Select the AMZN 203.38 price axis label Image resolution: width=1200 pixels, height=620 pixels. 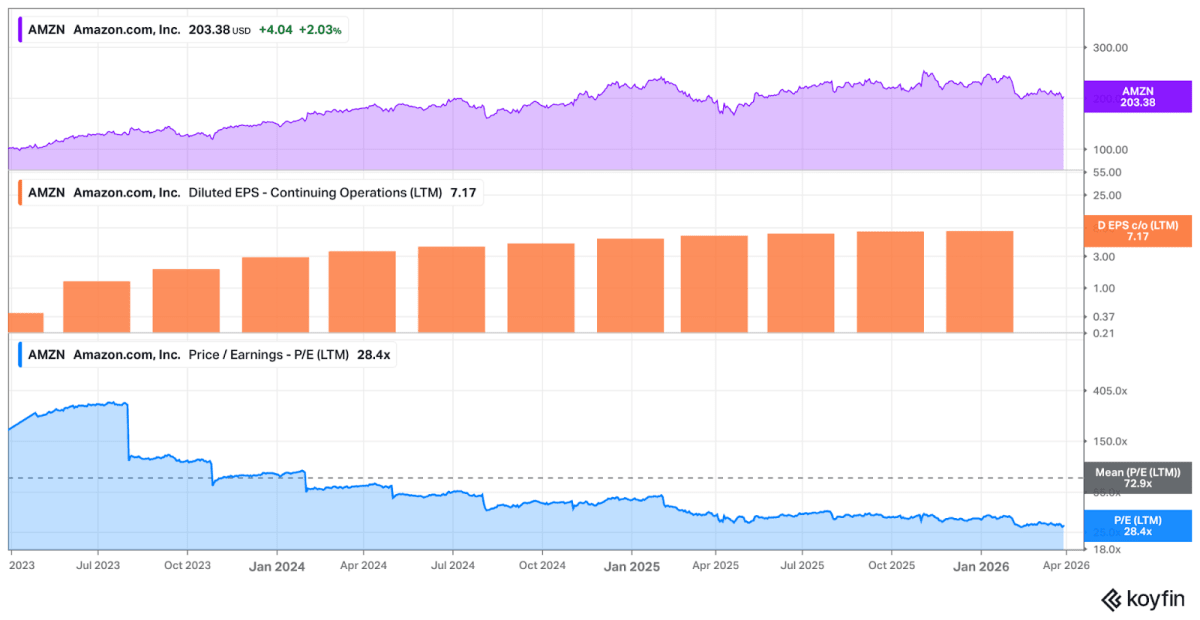click(x=1138, y=96)
